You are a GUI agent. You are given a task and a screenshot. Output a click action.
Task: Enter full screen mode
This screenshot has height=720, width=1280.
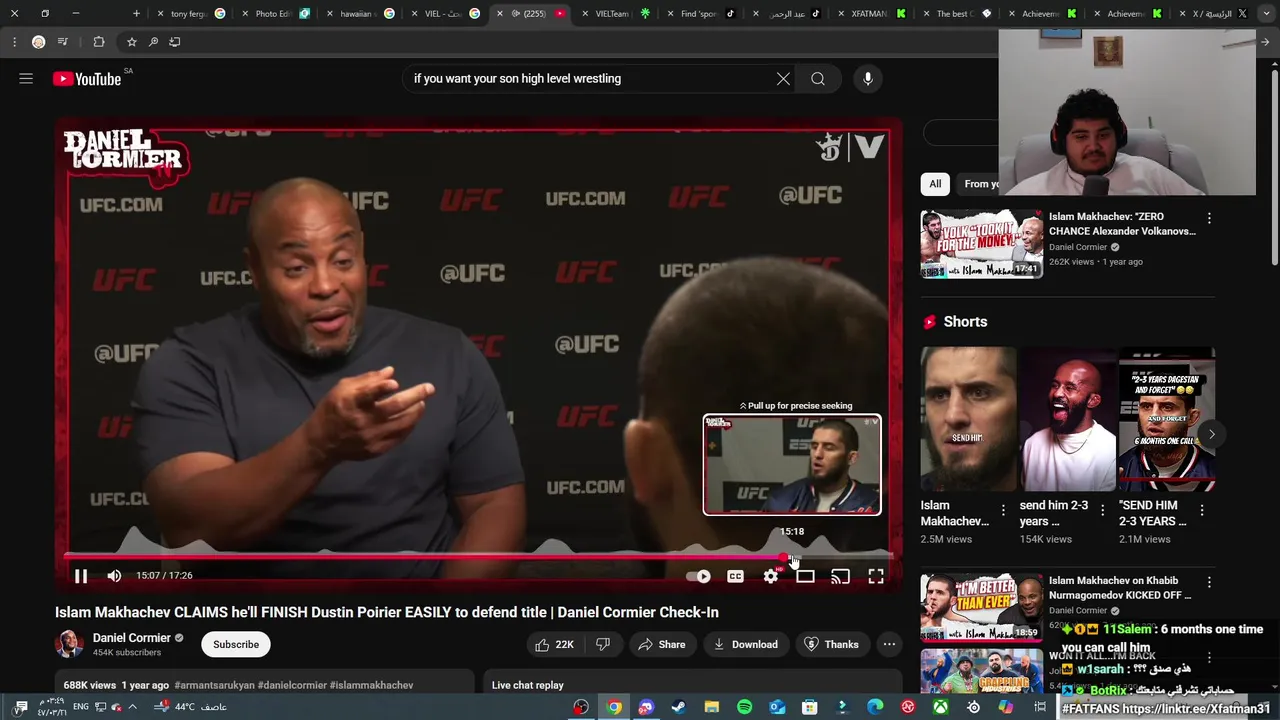(x=876, y=576)
